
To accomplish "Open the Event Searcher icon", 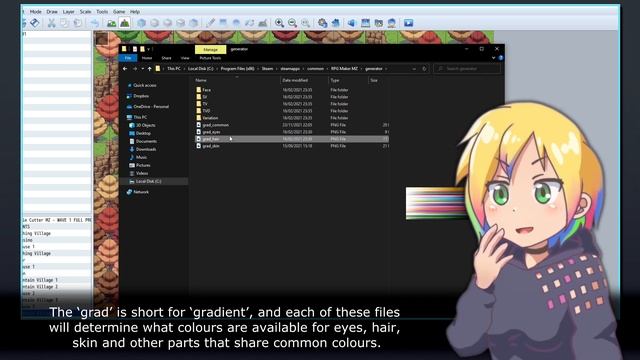I will pos(365,23).
